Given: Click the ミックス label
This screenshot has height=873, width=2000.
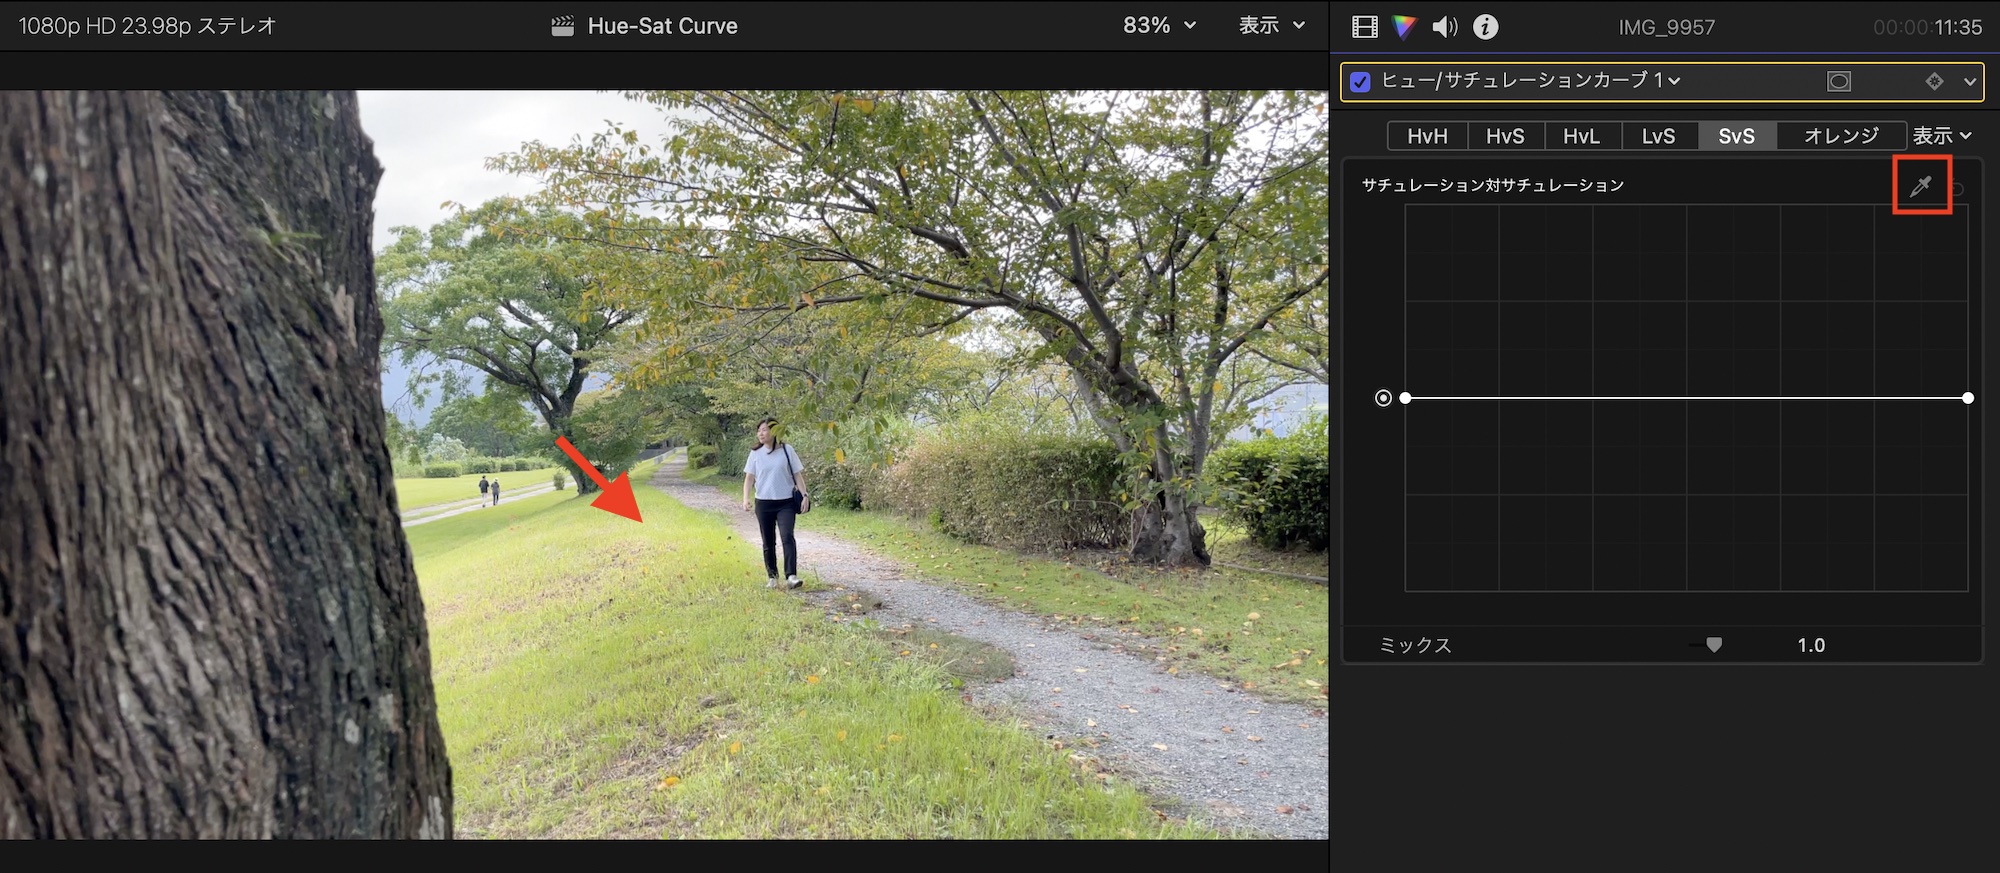Looking at the screenshot, I should pyautogui.click(x=1415, y=645).
